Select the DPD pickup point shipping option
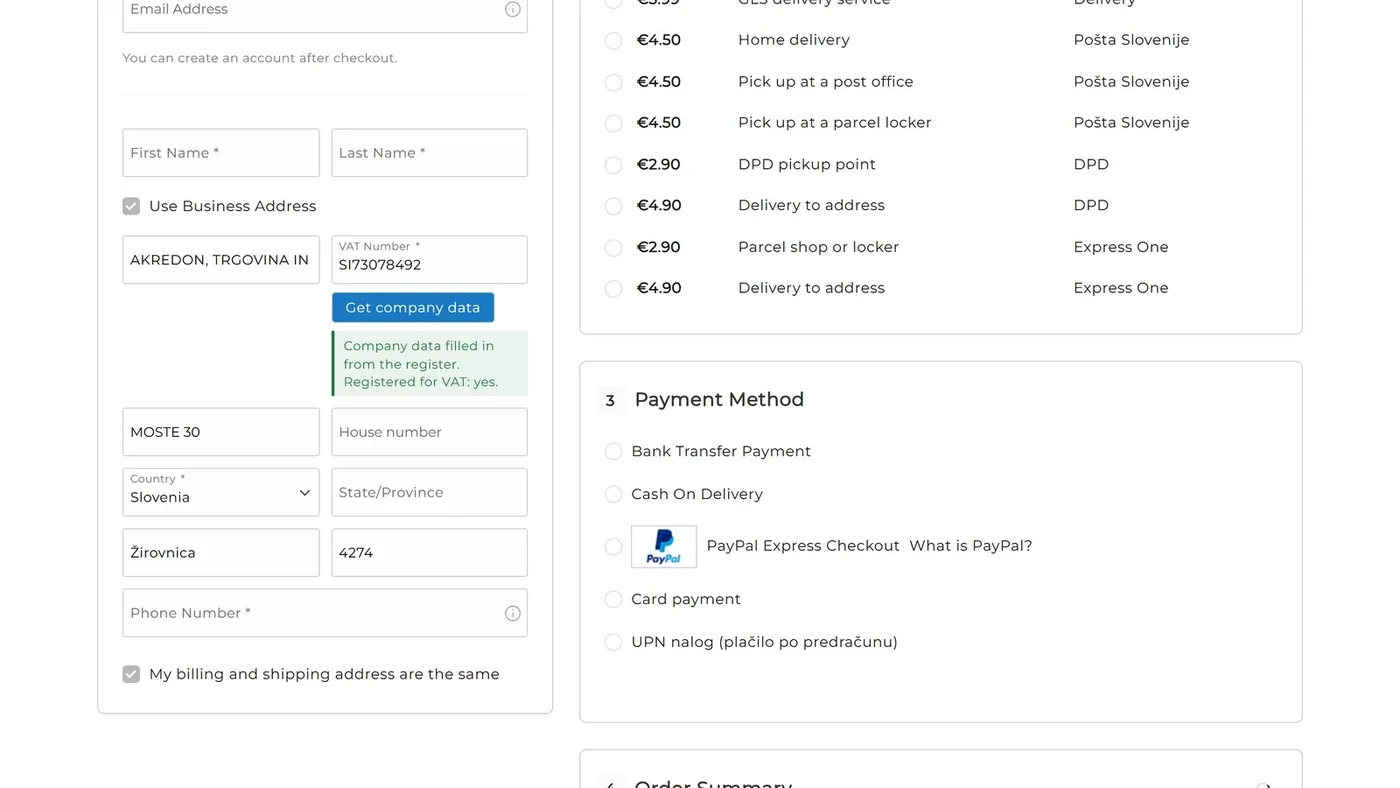The image size is (1400, 788). click(614, 165)
